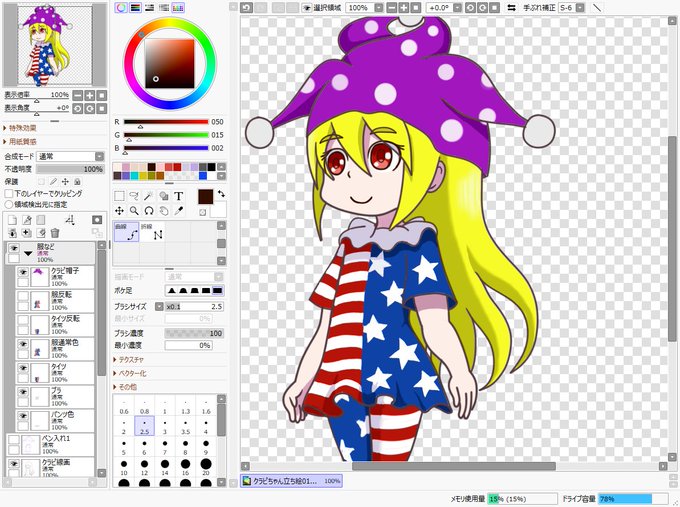Screen dimensions: 680x507
Task: Add a layer mask
Action: point(97,220)
